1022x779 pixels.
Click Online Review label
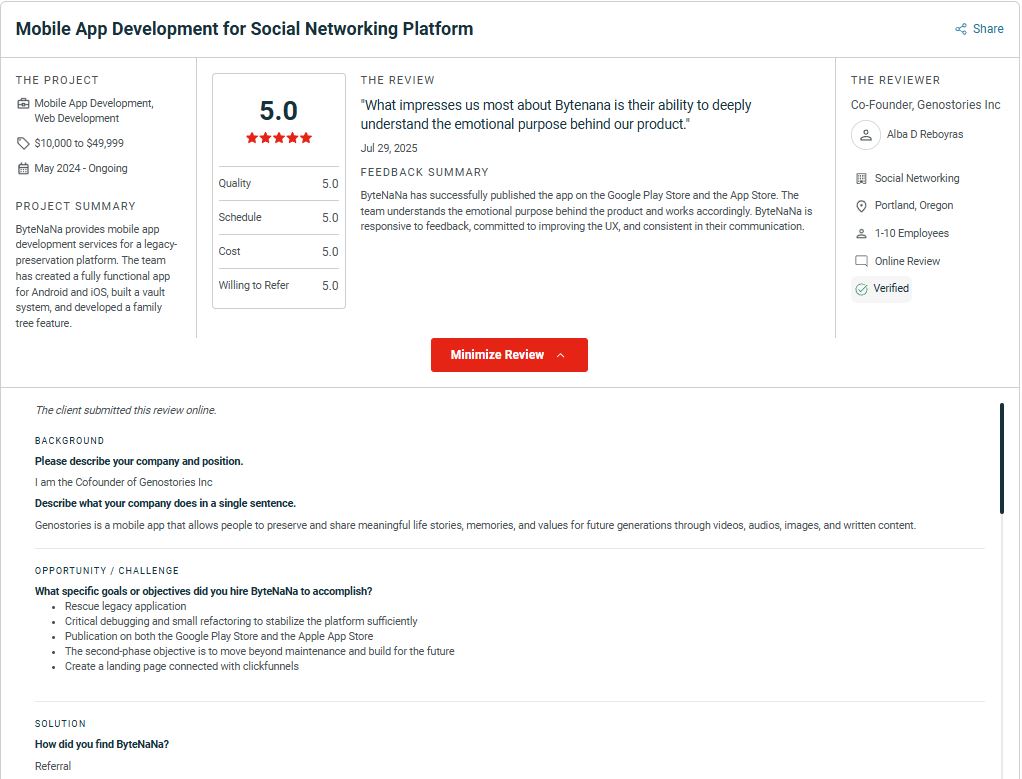click(x=907, y=261)
